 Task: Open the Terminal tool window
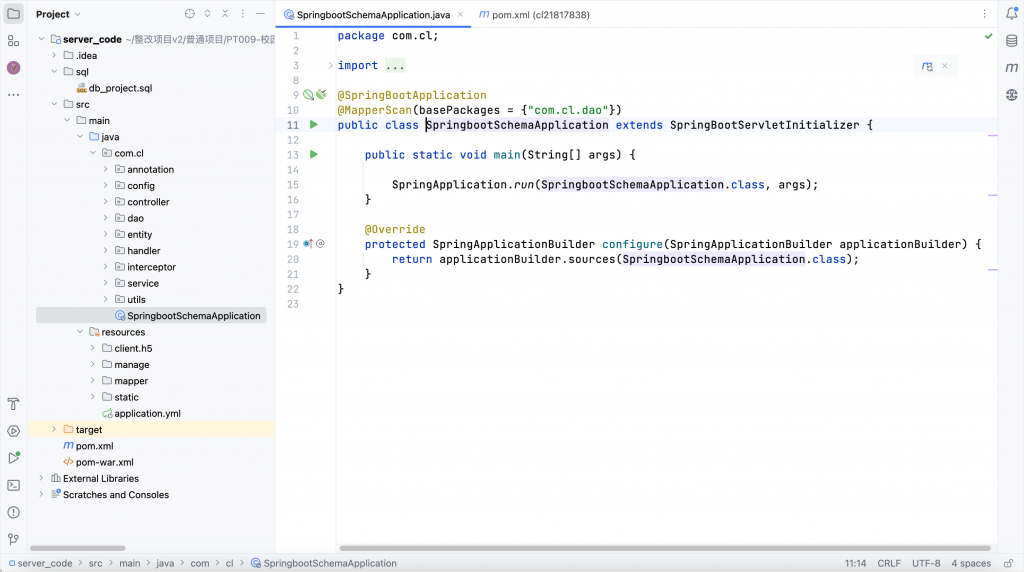13,485
